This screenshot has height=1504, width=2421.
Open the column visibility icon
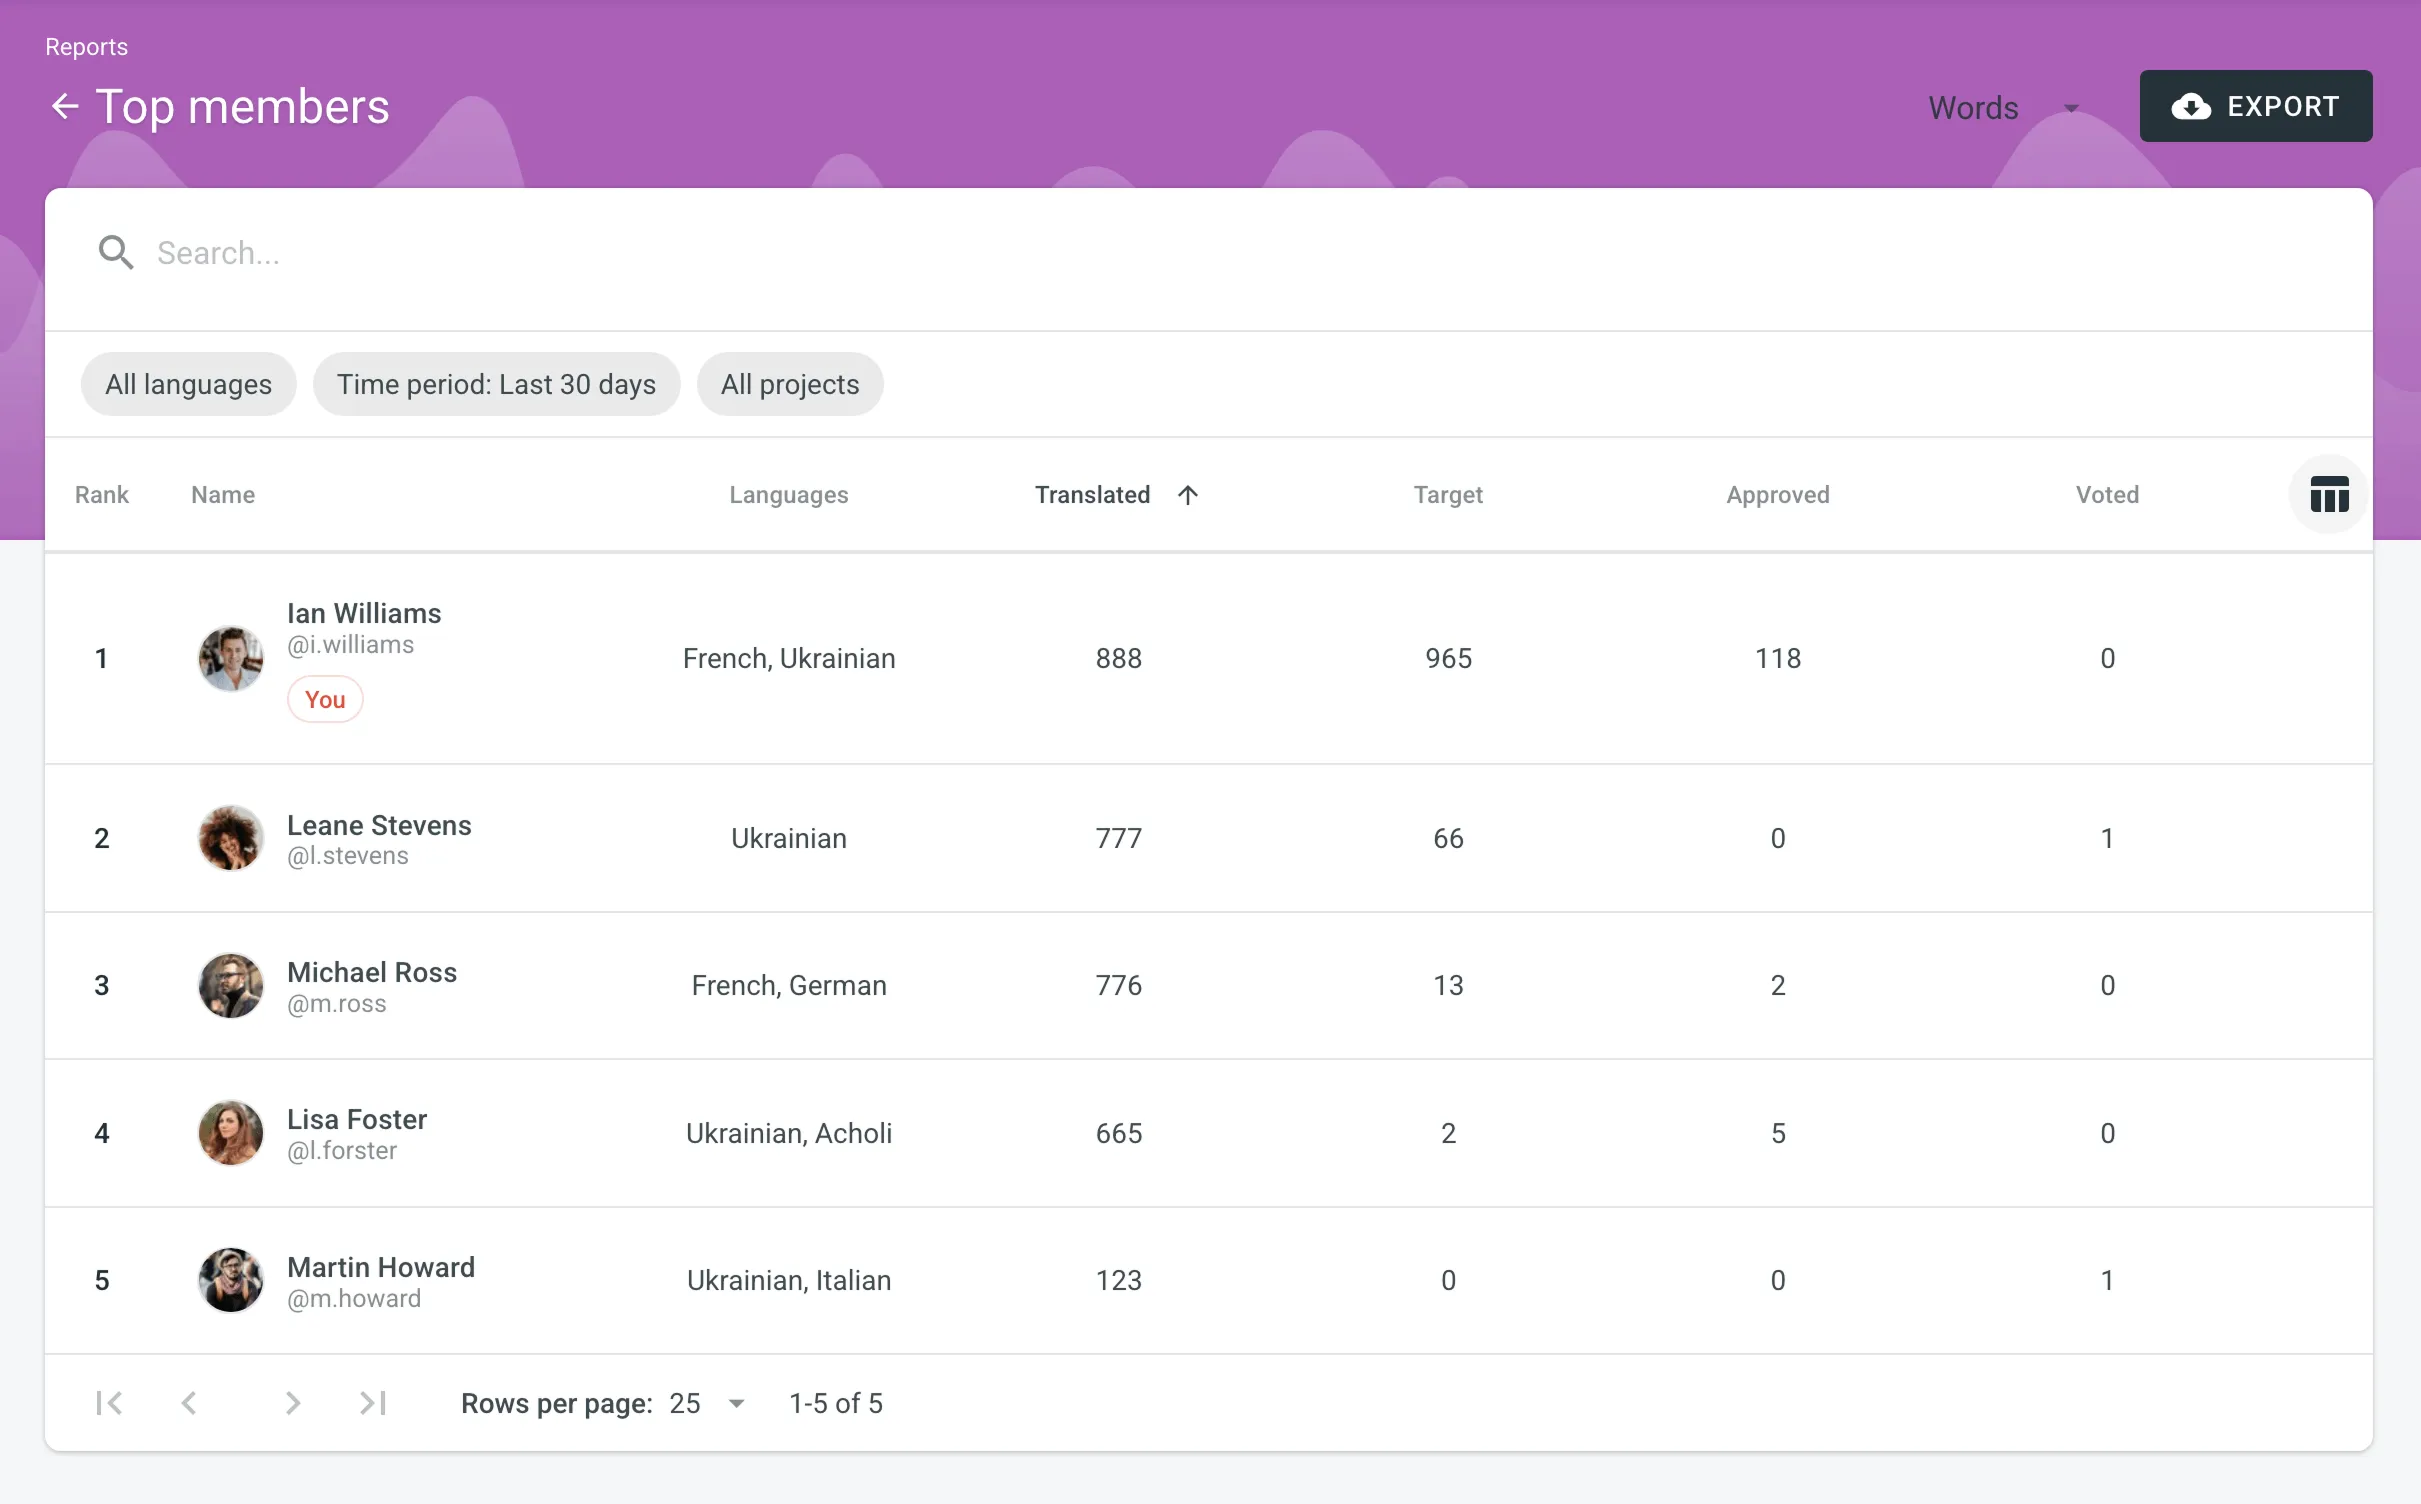[x=2328, y=494]
